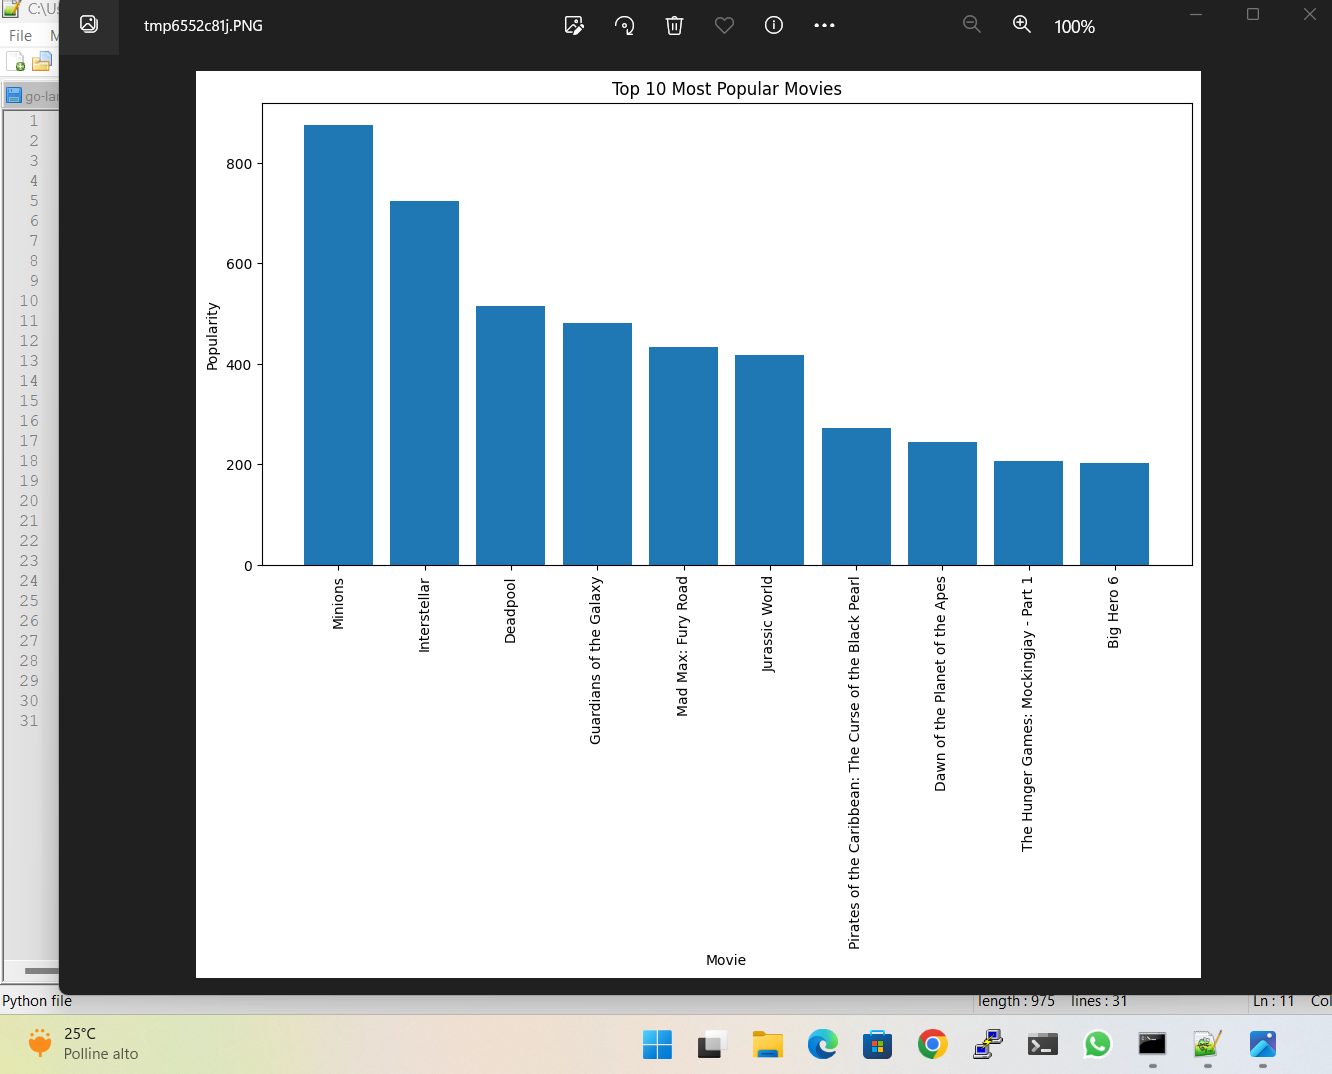Zoom in using the magnifier plus icon

coord(1021,24)
